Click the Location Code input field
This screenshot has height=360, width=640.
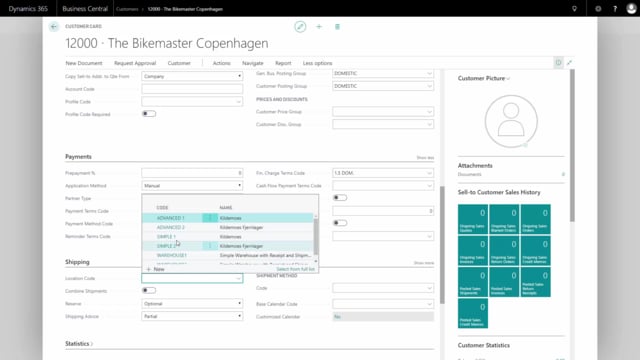pyautogui.click(x=192, y=278)
